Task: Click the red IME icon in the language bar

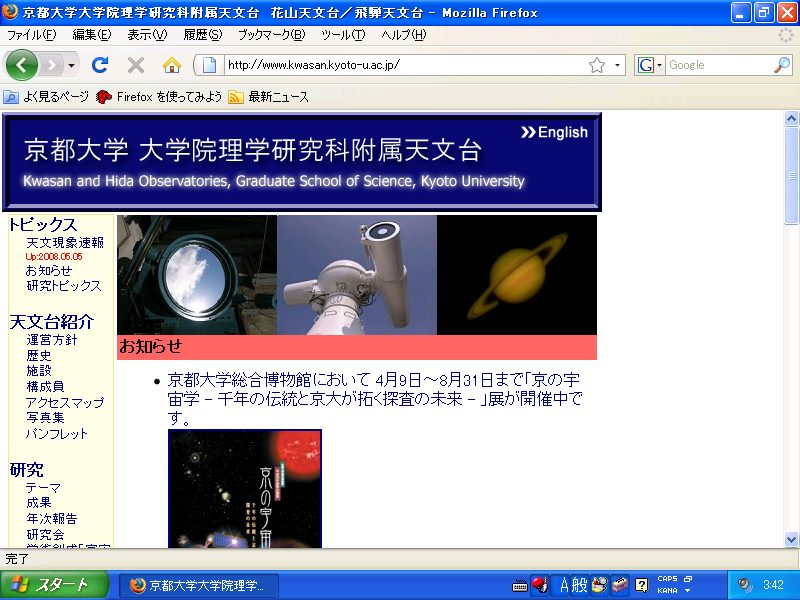Action: tap(540, 585)
